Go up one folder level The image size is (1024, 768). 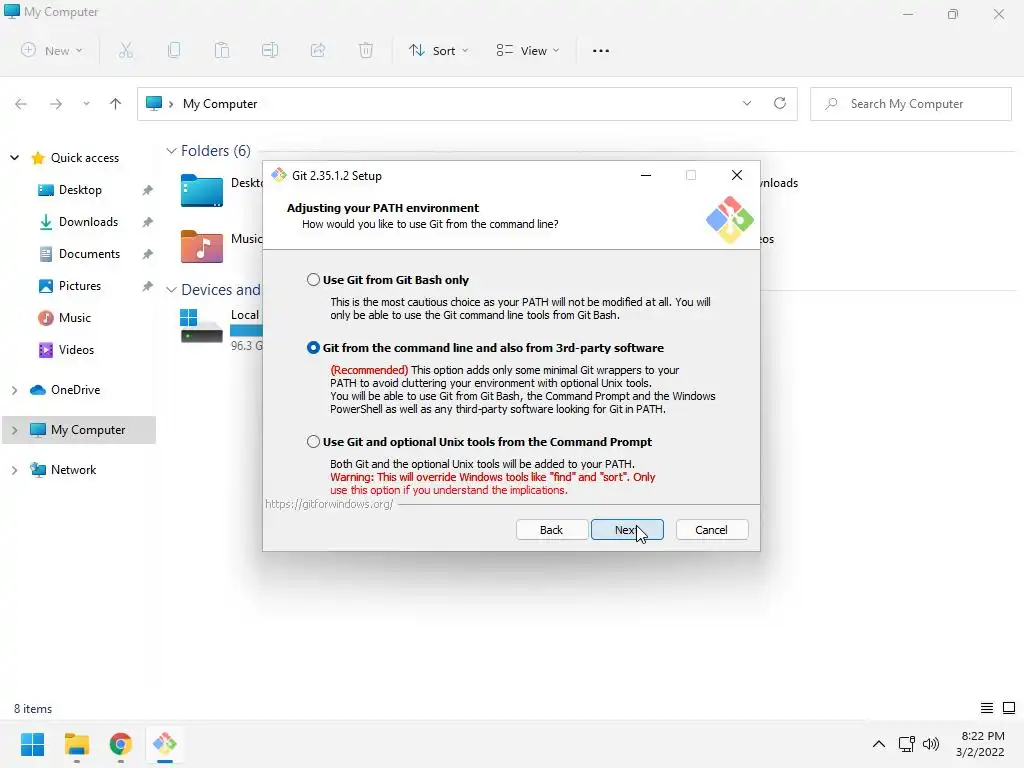tap(116, 104)
